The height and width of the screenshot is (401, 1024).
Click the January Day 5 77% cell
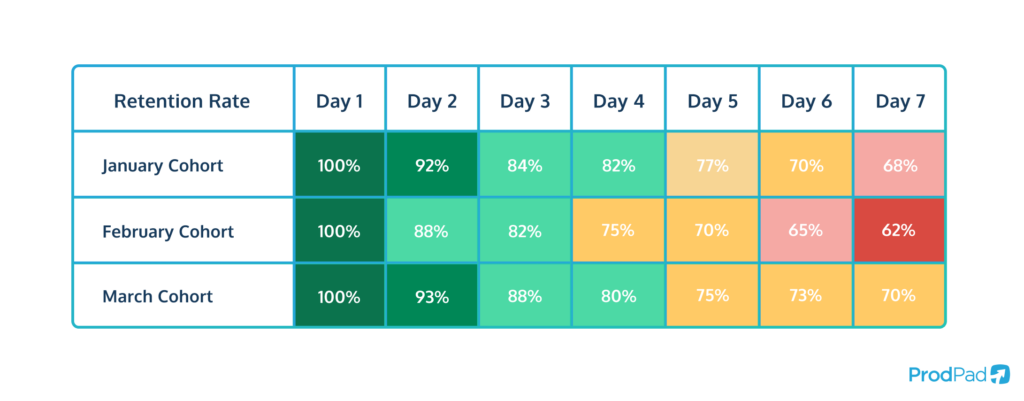click(x=712, y=166)
